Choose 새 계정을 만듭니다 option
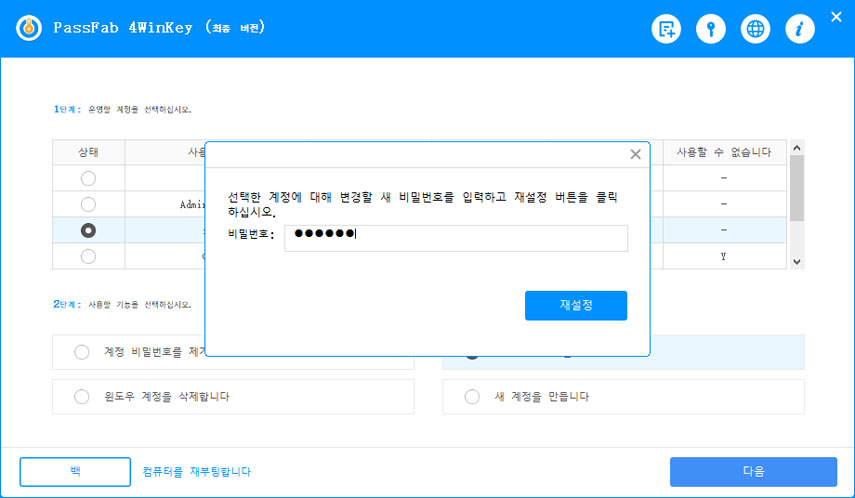Screen dimensions: 855x498 [472, 397]
